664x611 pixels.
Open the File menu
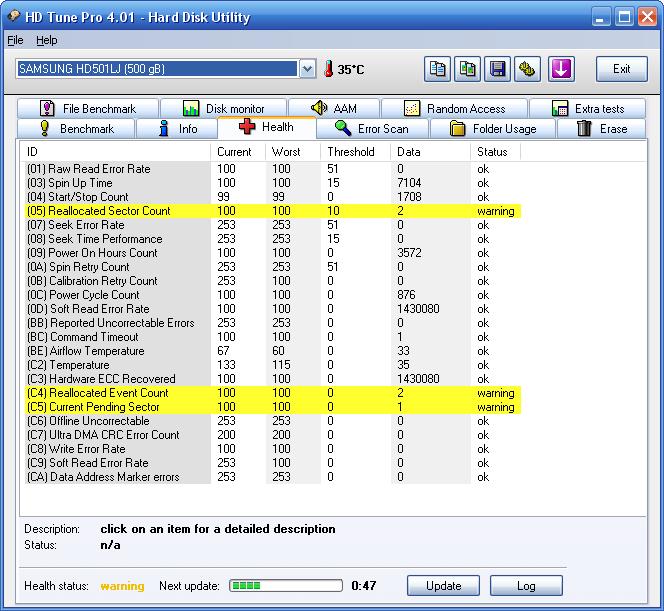point(15,40)
